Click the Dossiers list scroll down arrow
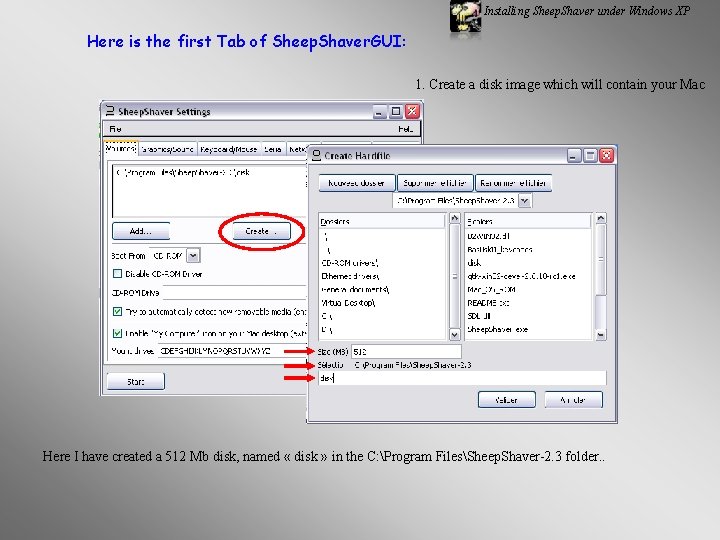 coord(455,335)
